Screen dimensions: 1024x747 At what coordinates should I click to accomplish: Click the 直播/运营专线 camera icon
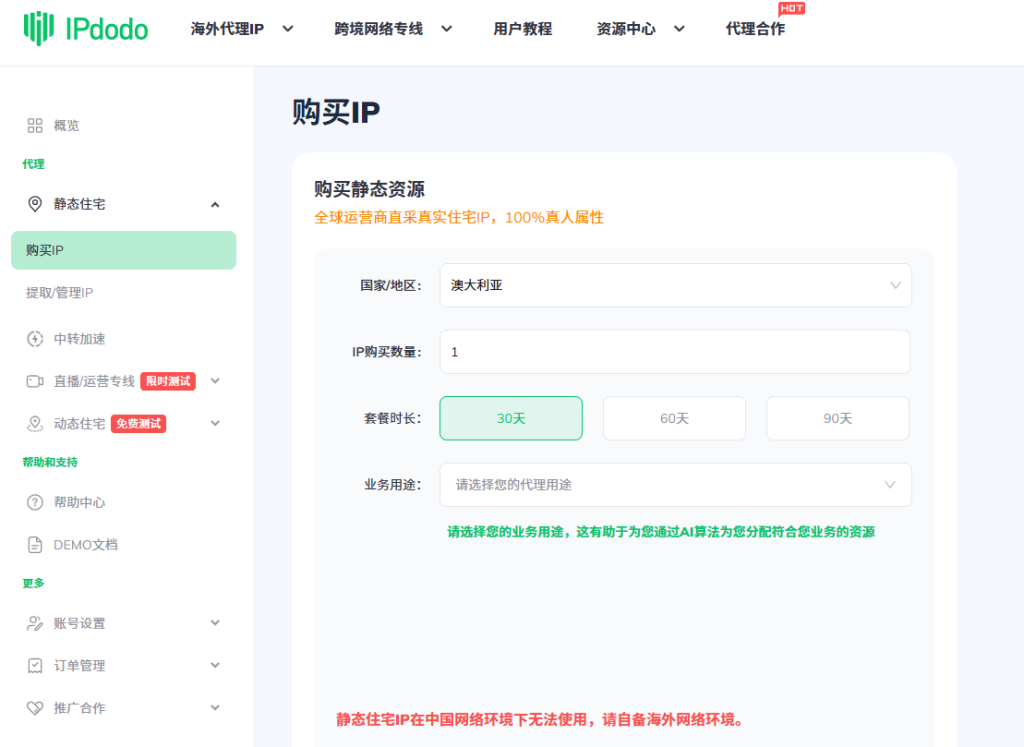coord(35,381)
